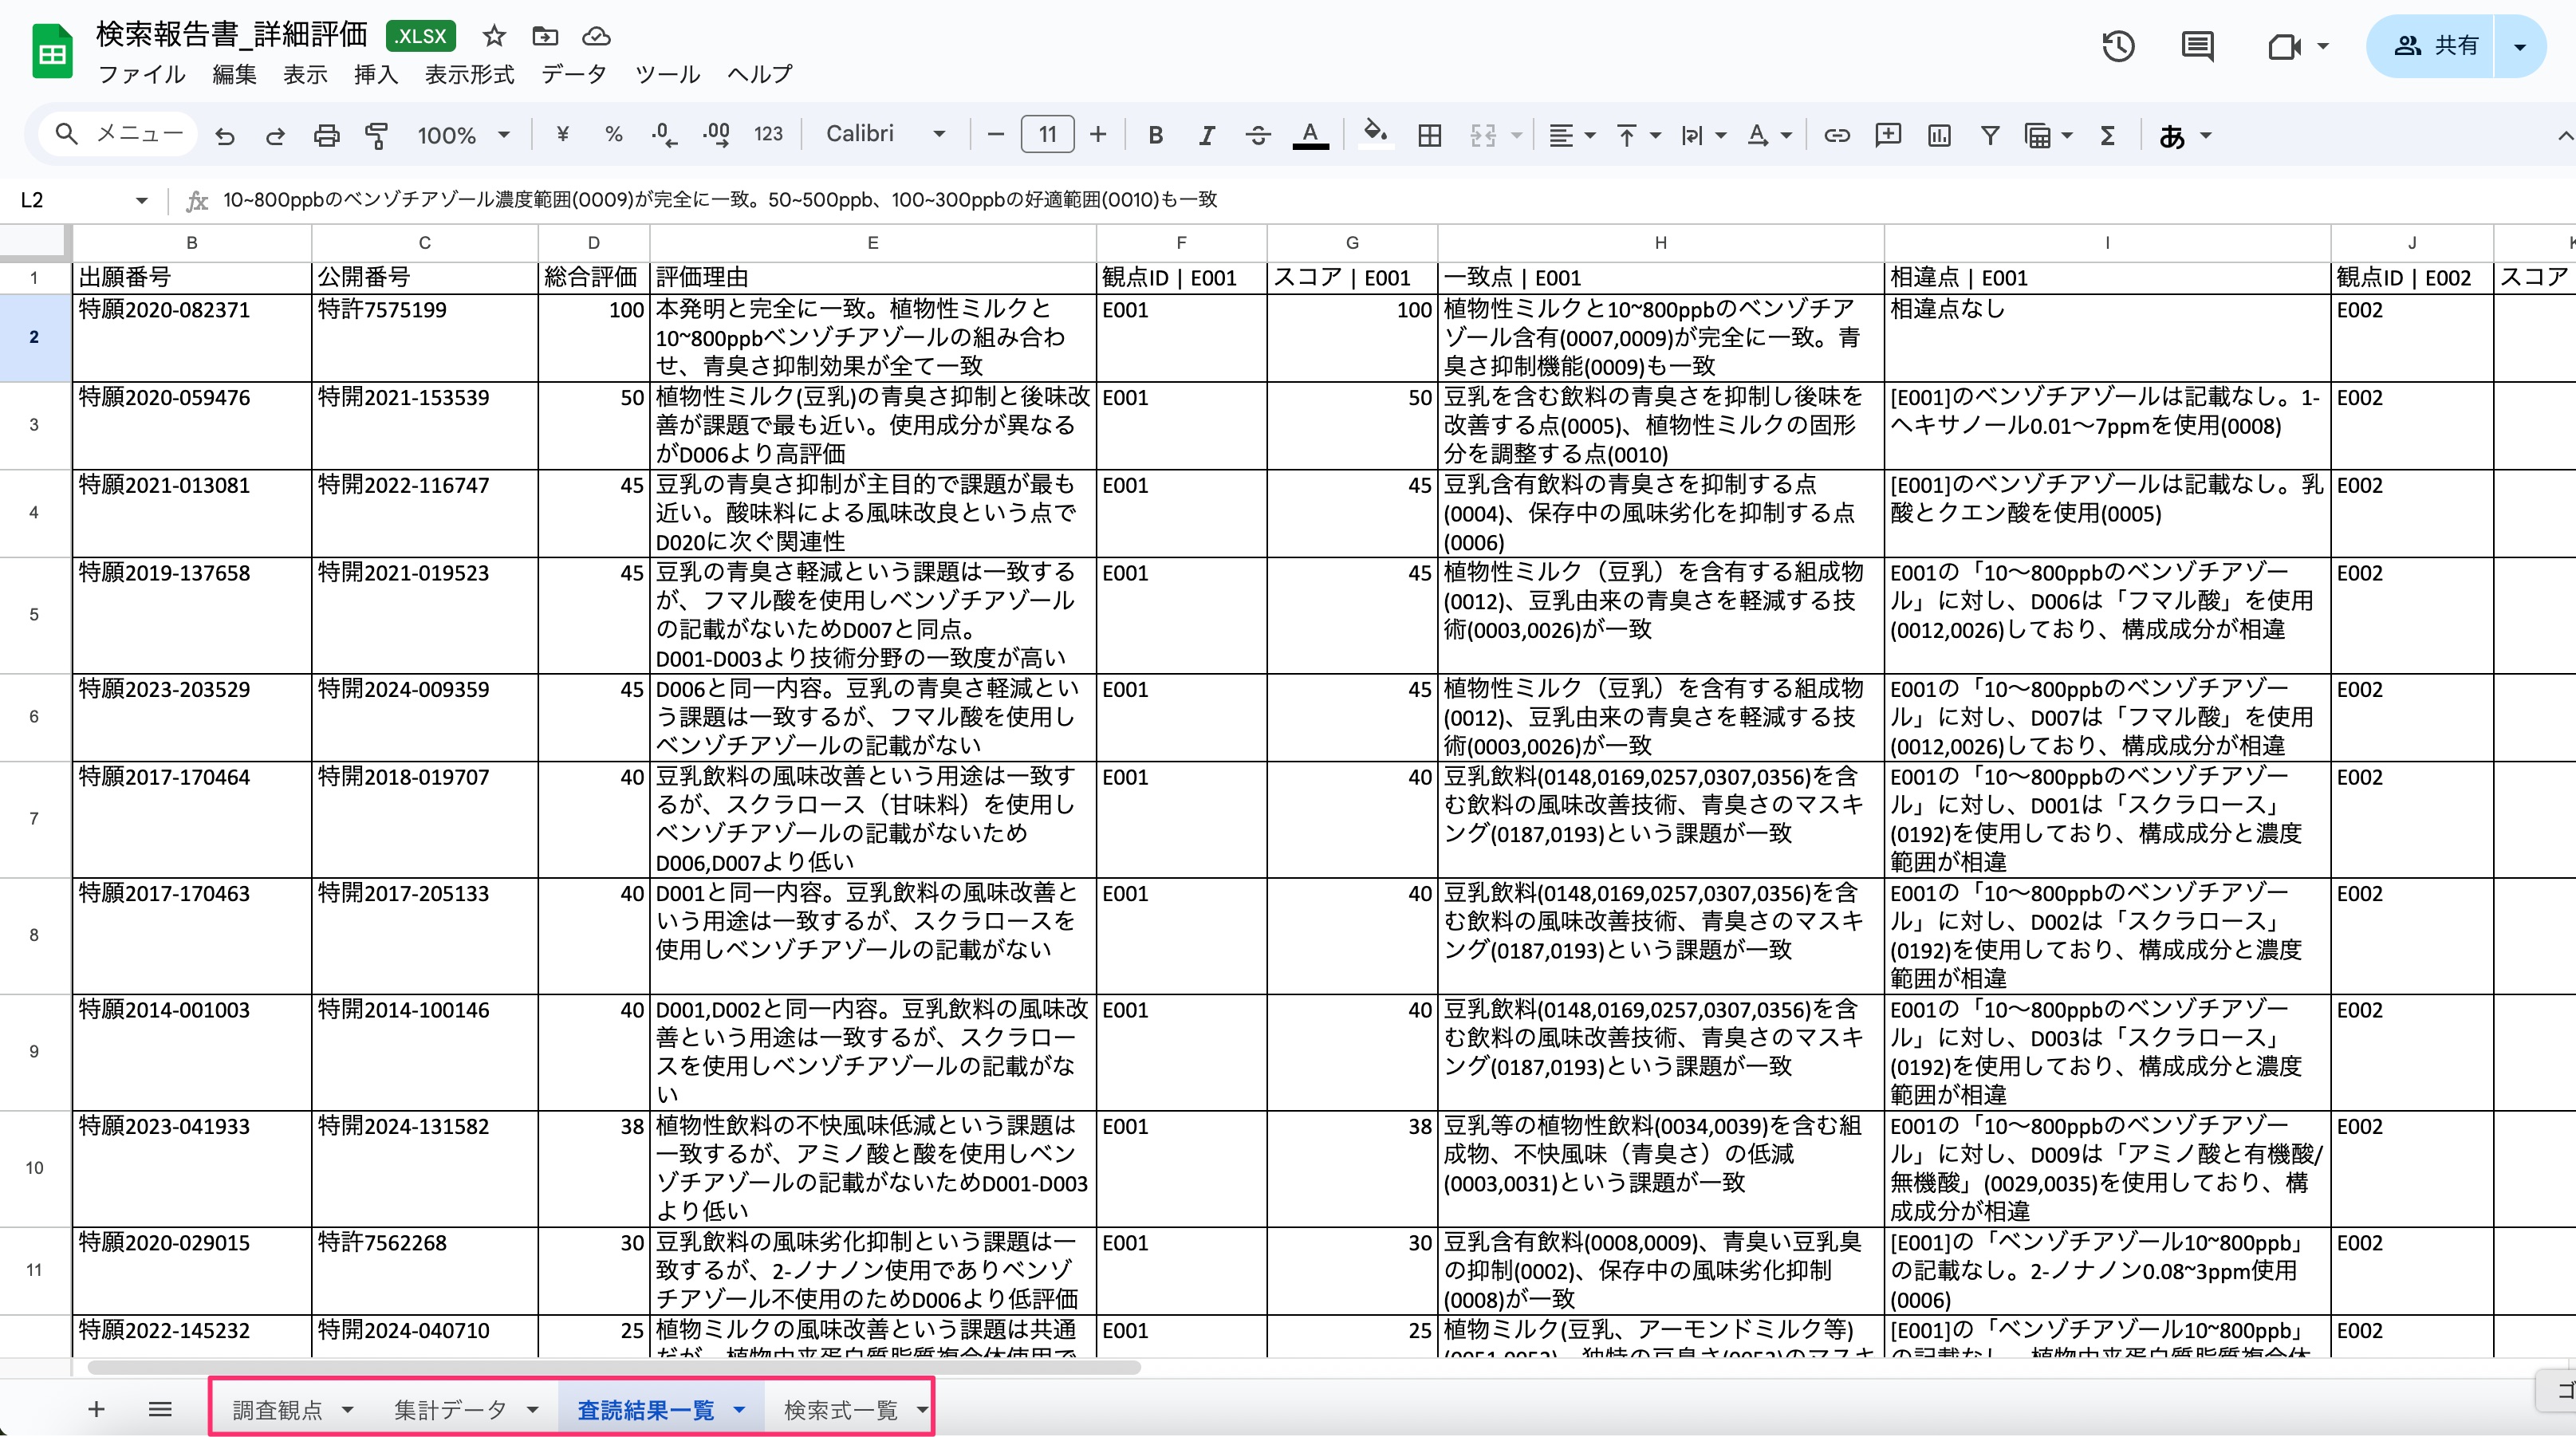This screenshot has width=2576, height=1437.
Task: Add a new sheet plus button
Action: coord(96,1410)
